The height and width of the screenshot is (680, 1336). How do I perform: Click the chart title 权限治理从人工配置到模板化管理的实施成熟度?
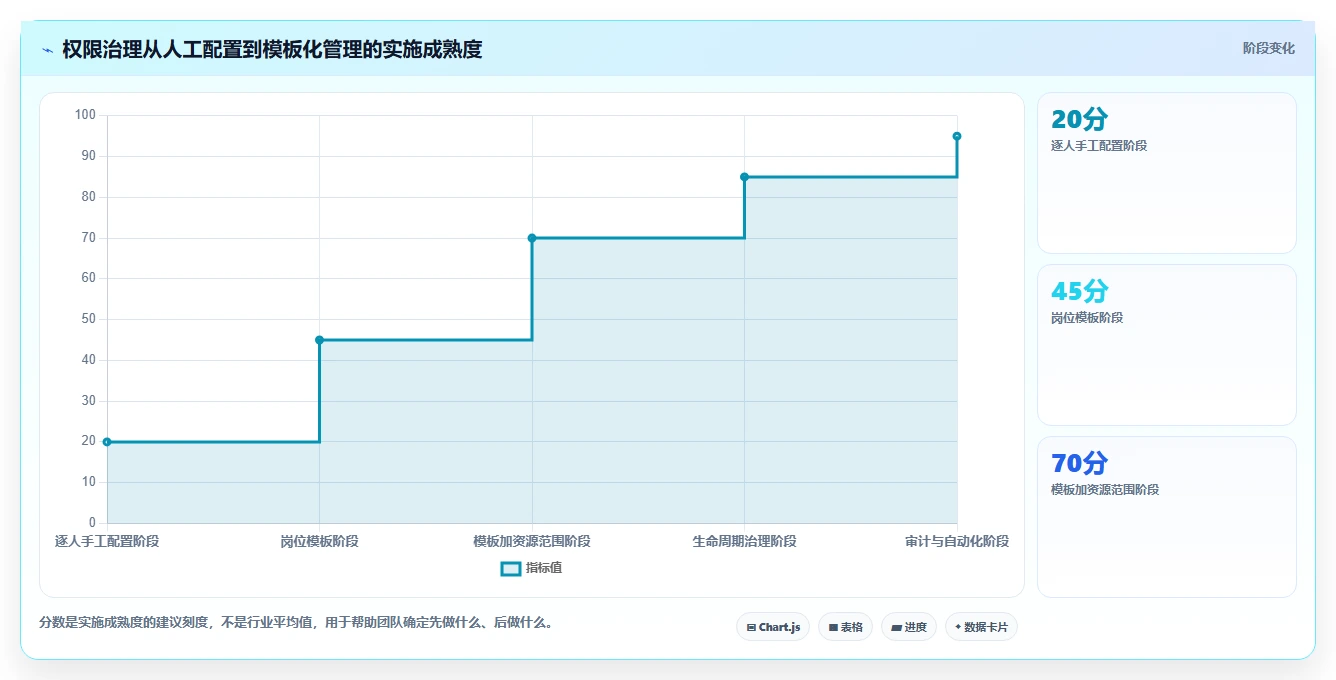click(272, 49)
